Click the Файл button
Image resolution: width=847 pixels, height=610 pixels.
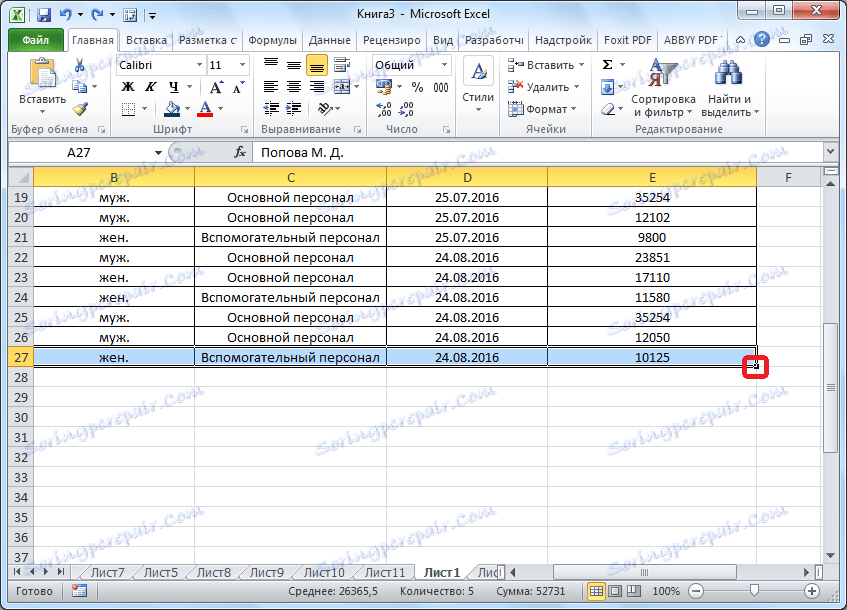pos(36,41)
